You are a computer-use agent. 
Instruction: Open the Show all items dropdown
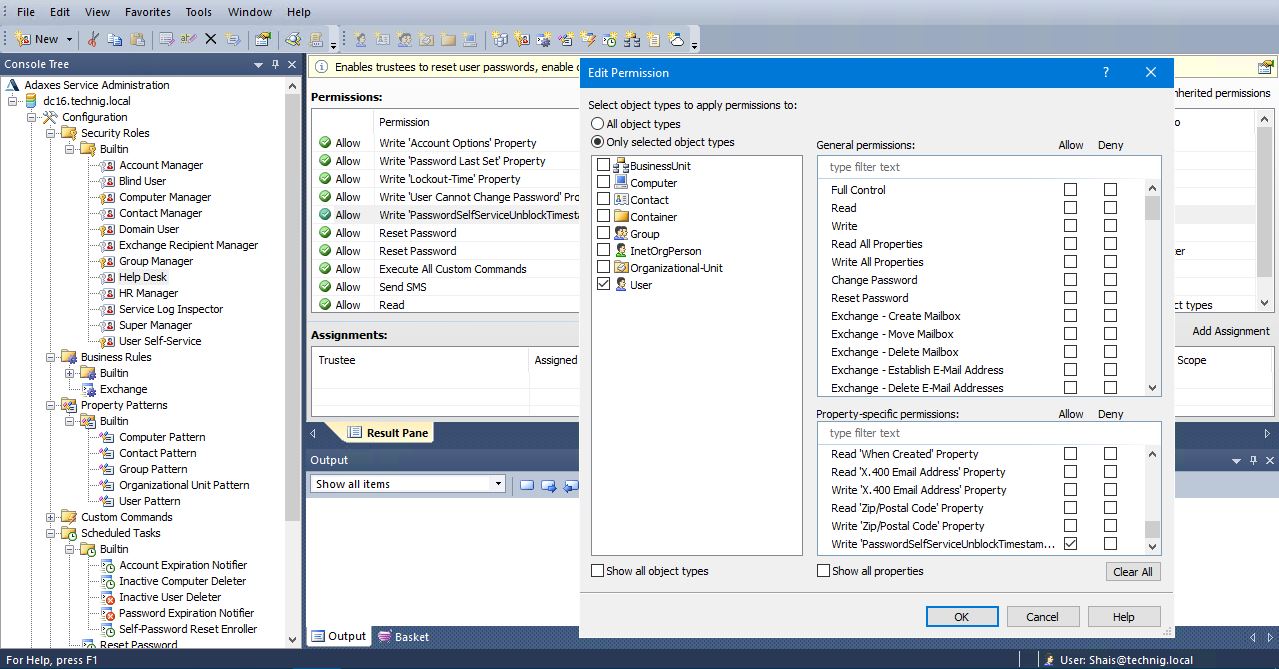coord(498,484)
